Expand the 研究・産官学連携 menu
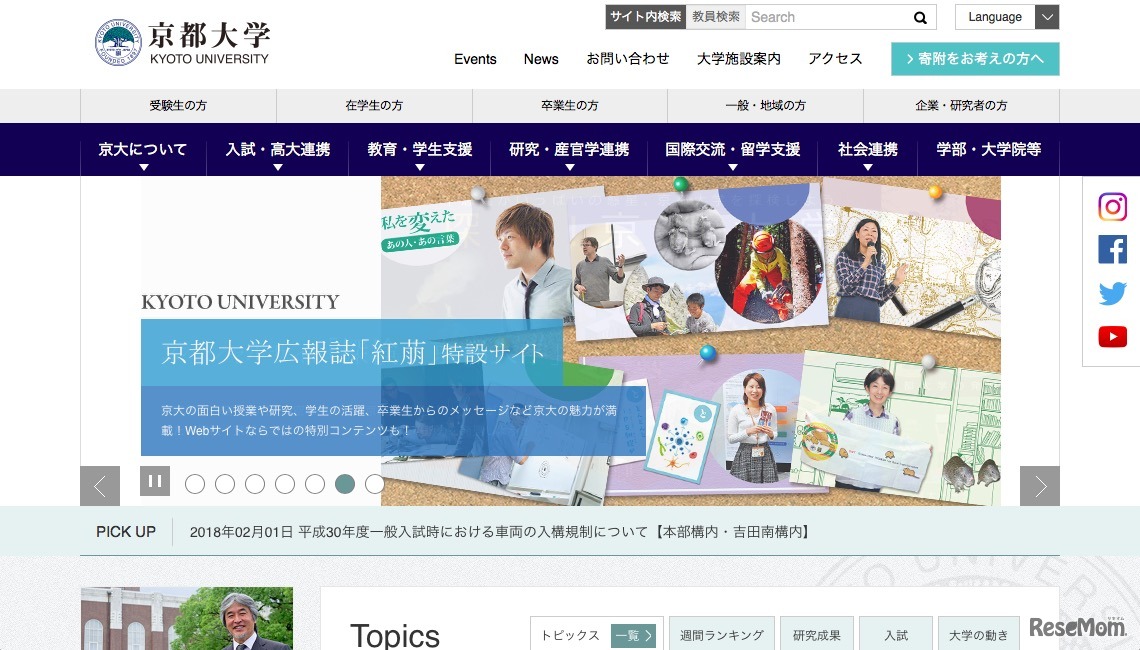This screenshot has width=1140, height=650. (x=569, y=150)
